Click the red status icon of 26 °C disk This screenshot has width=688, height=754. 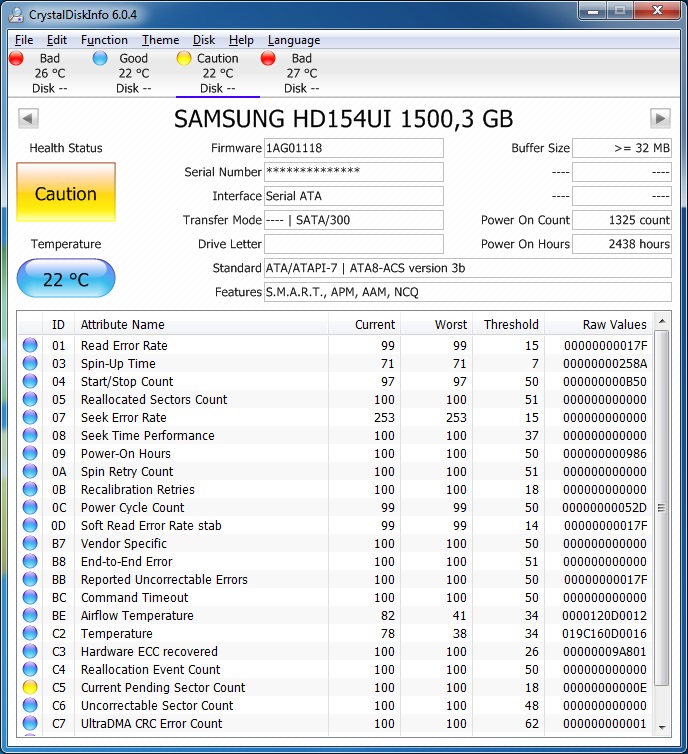coord(16,58)
